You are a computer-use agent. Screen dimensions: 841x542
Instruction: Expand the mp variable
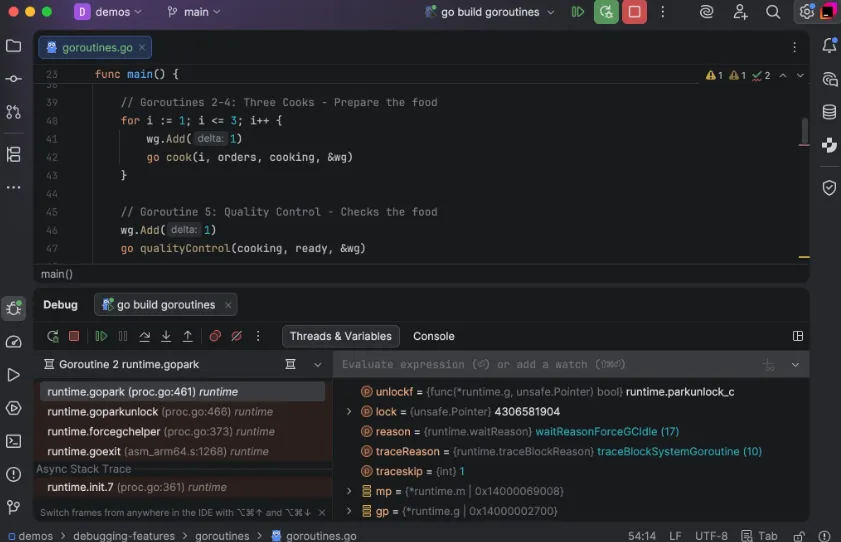pyautogui.click(x=349, y=491)
